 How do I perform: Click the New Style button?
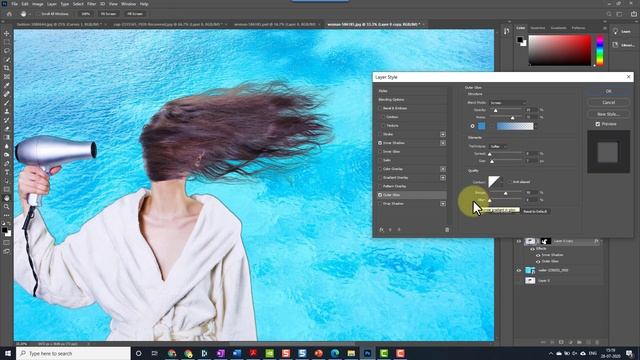pyautogui.click(x=609, y=114)
